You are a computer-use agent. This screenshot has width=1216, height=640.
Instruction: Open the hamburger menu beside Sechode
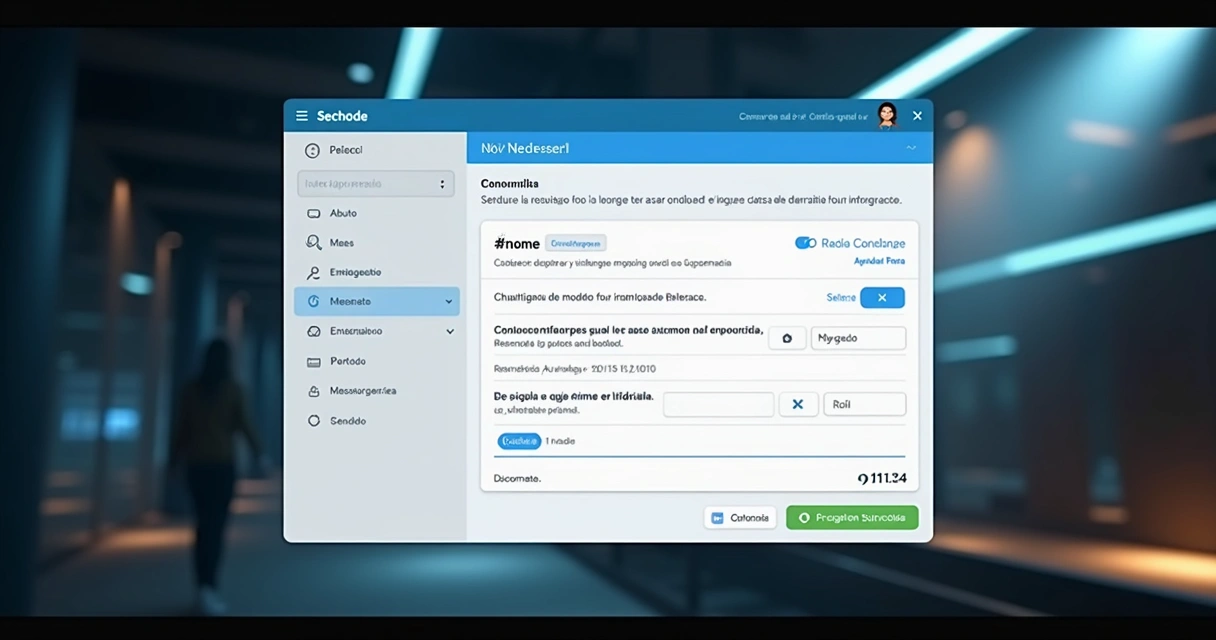[301, 116]
